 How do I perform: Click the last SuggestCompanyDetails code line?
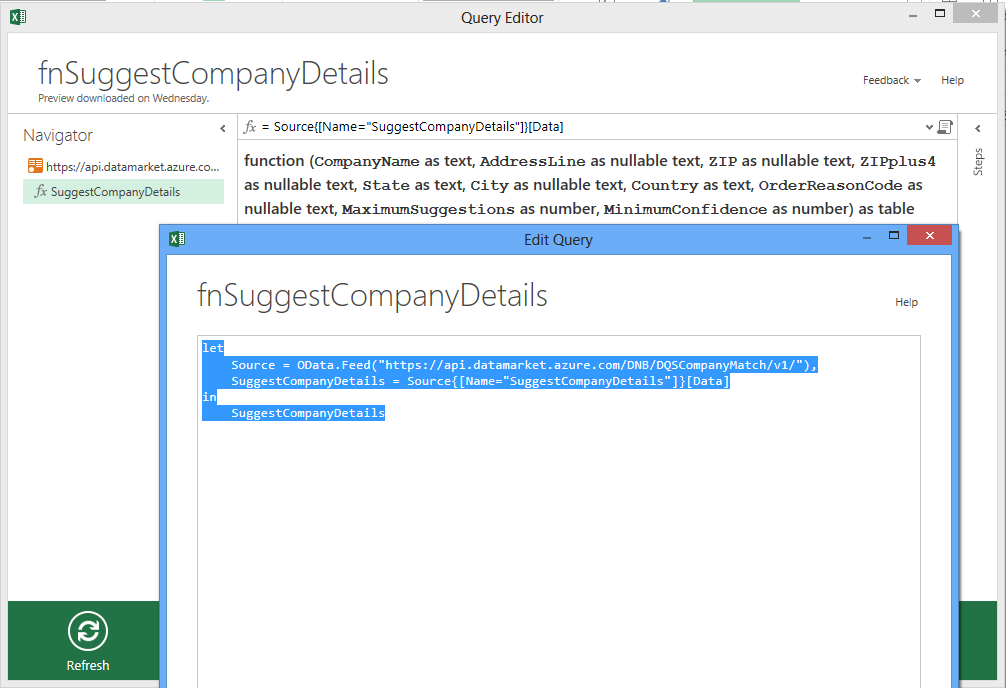(x=308, y=413)
